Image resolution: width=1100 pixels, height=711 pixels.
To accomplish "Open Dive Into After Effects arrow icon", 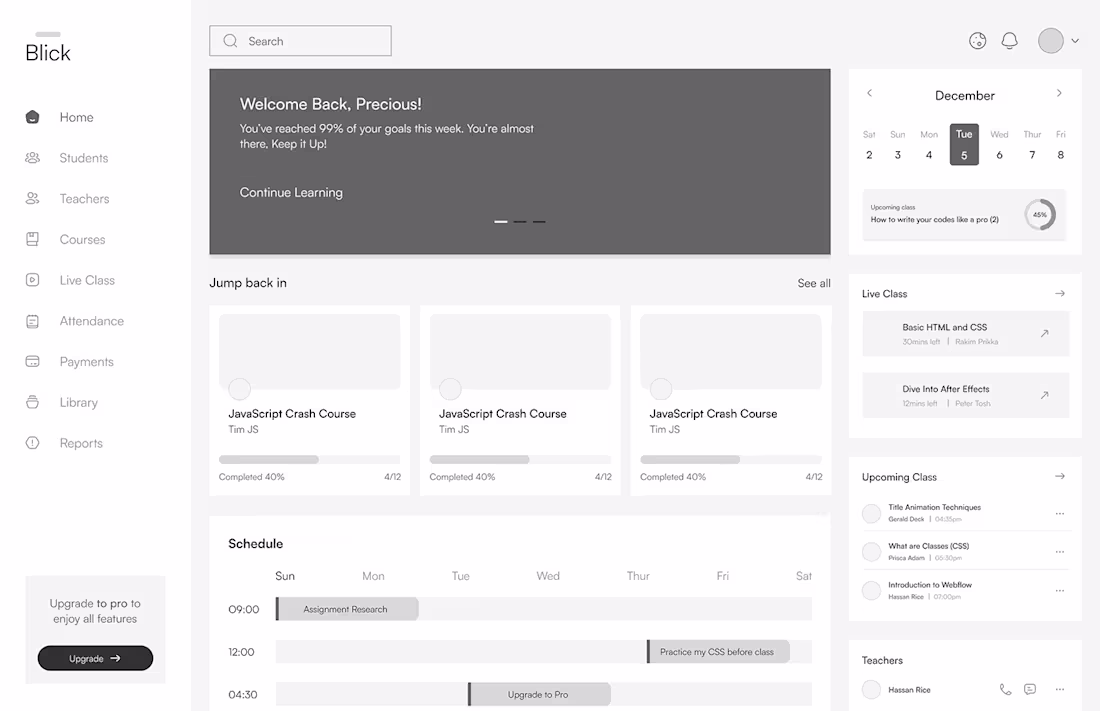I will click(x=1045, y=395).
